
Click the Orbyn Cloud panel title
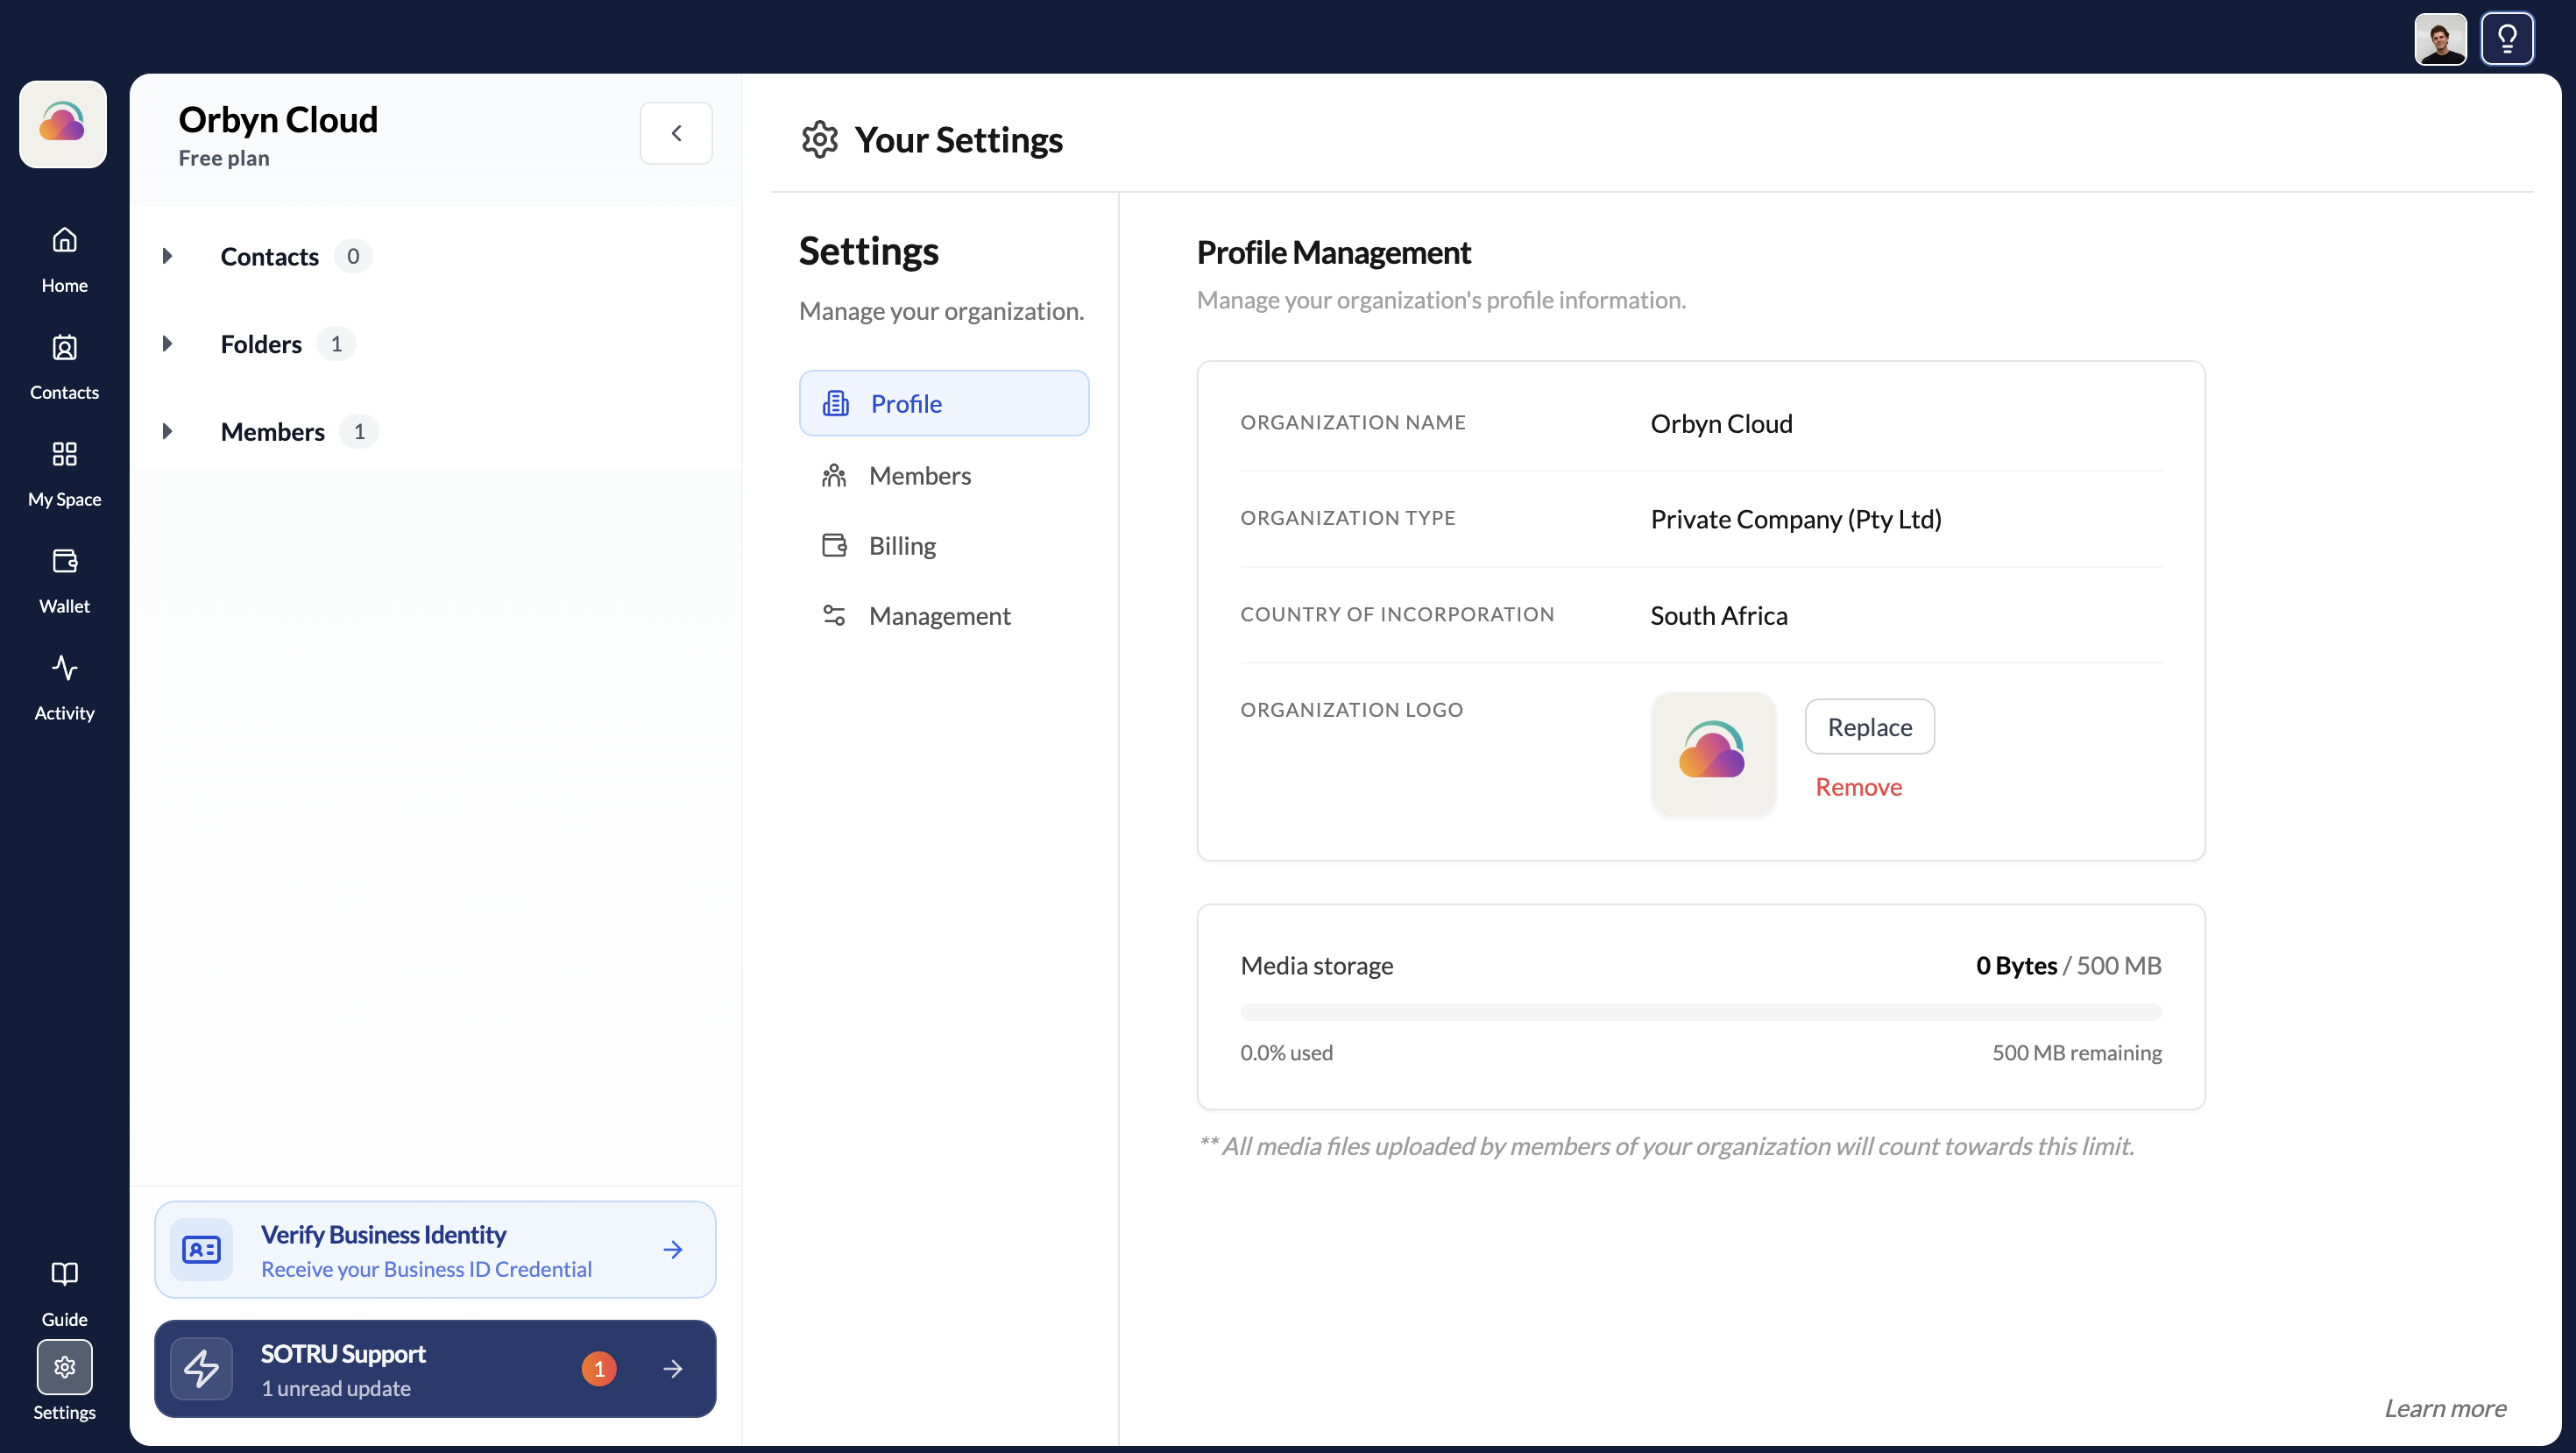(x=278, y=120)
